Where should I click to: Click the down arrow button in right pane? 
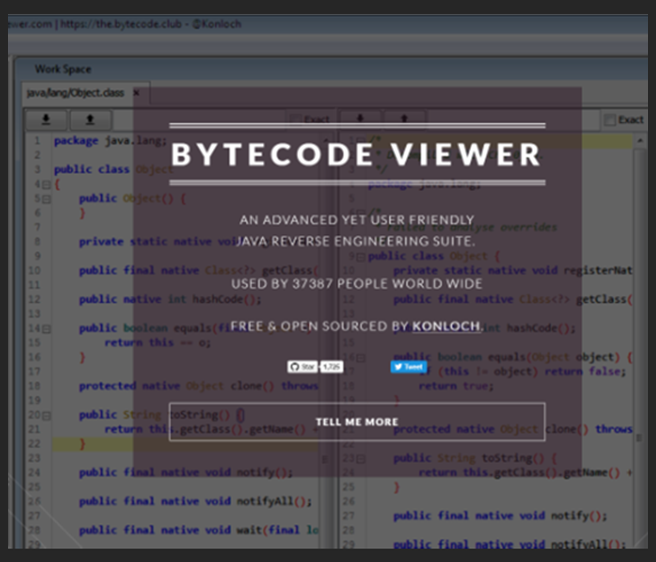[360, 119]
